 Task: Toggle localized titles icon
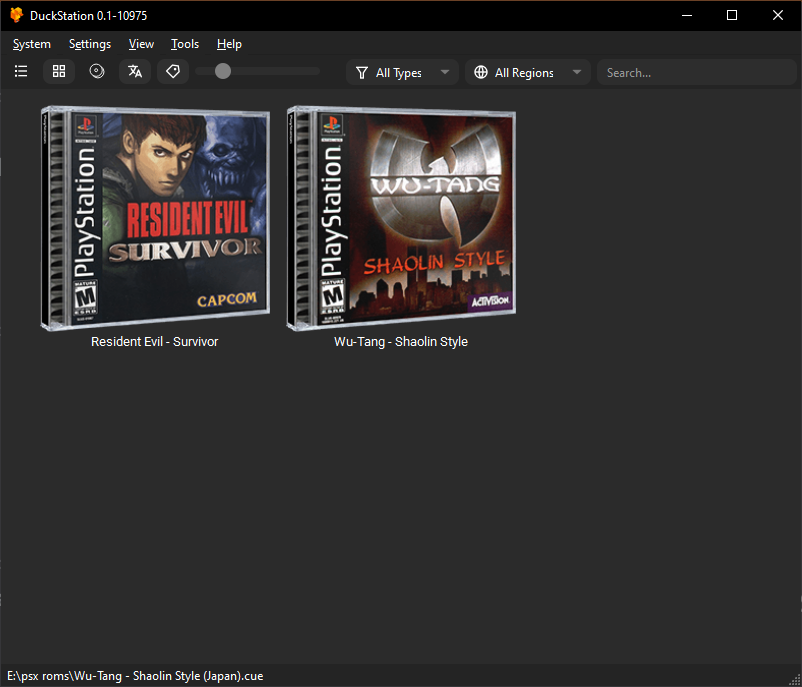[135, 72]
